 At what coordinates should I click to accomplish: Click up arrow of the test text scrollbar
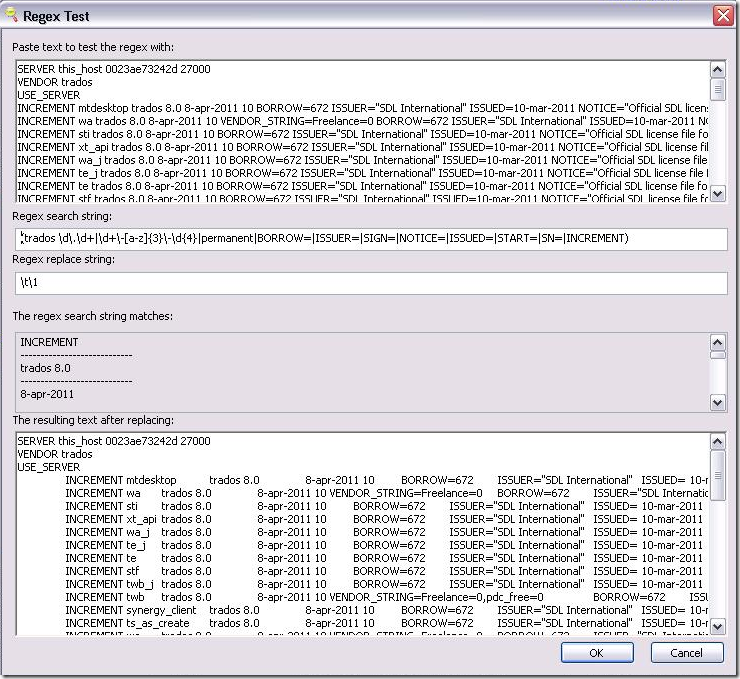click(x=718, y=70)
